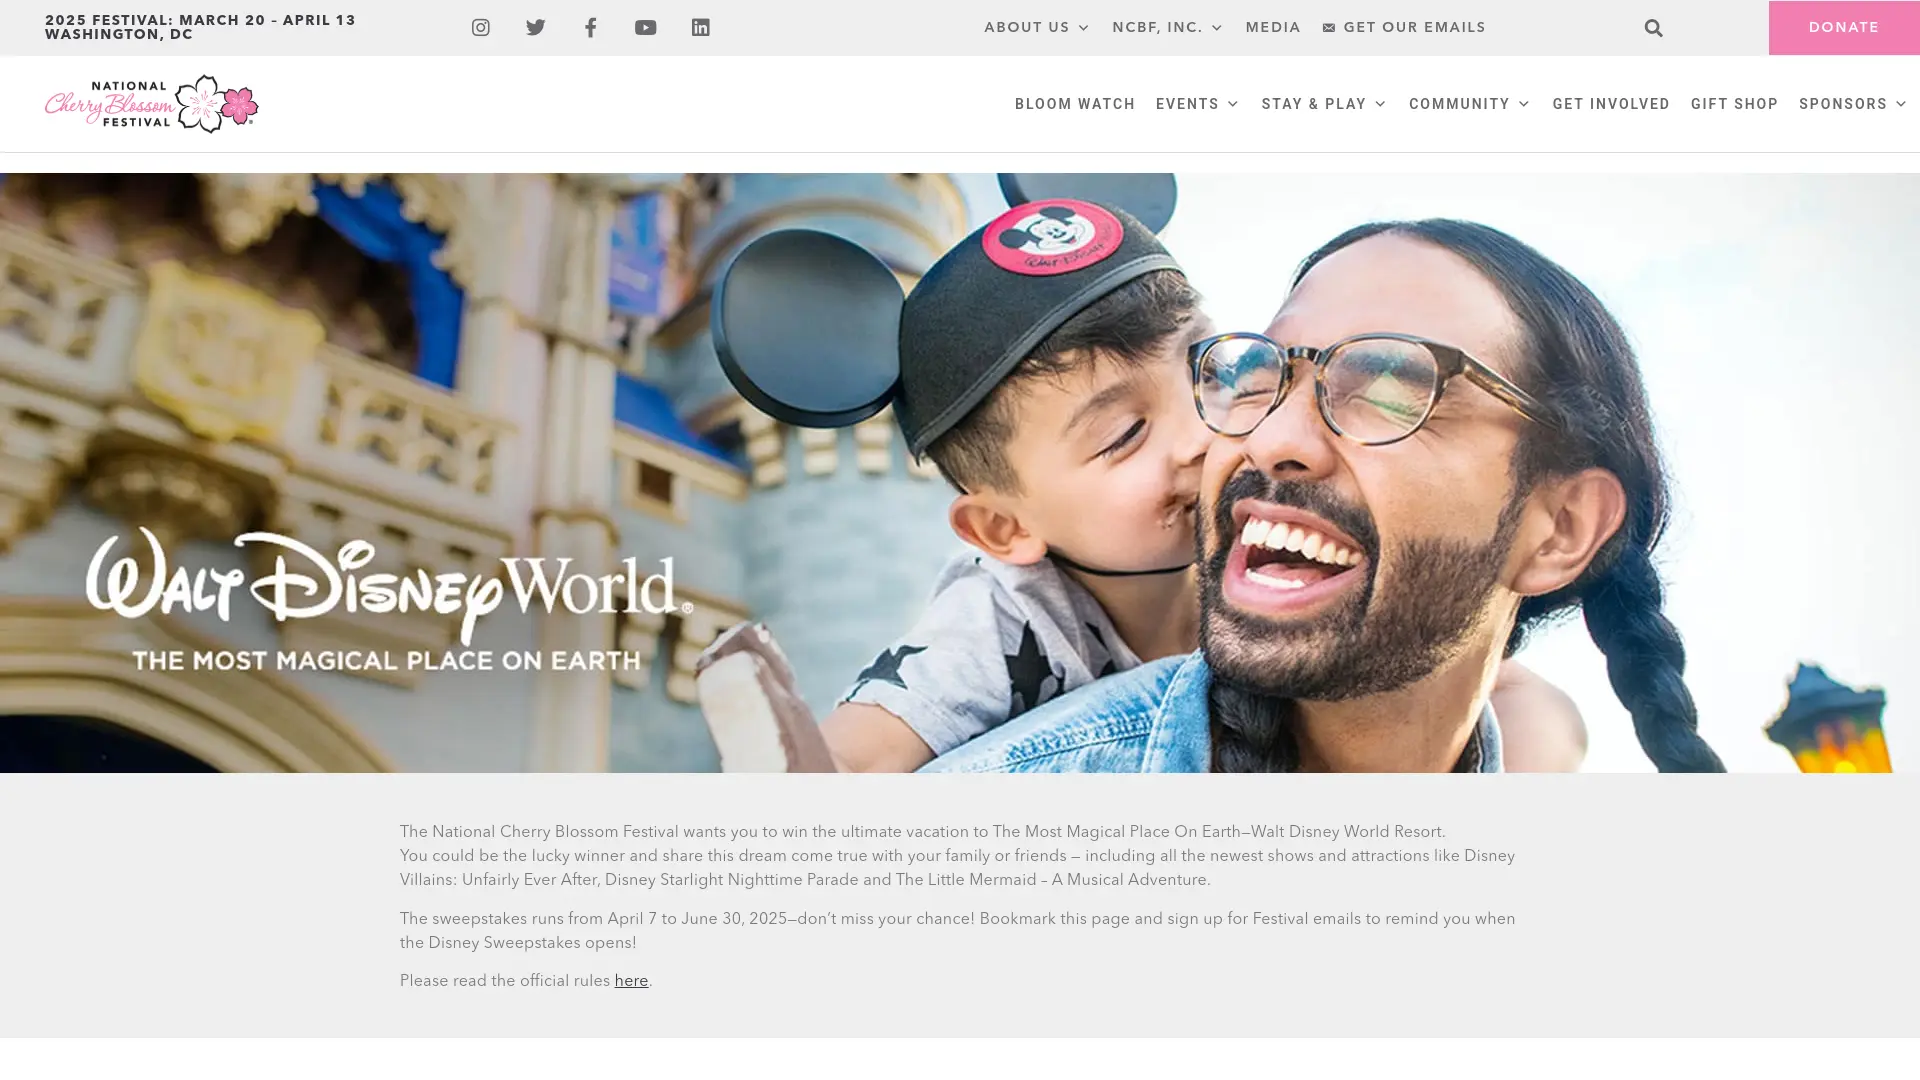1920x1080 pixels.
Task: Click the National Cherry Blossom Festival logo
Action: coord(152,104)
